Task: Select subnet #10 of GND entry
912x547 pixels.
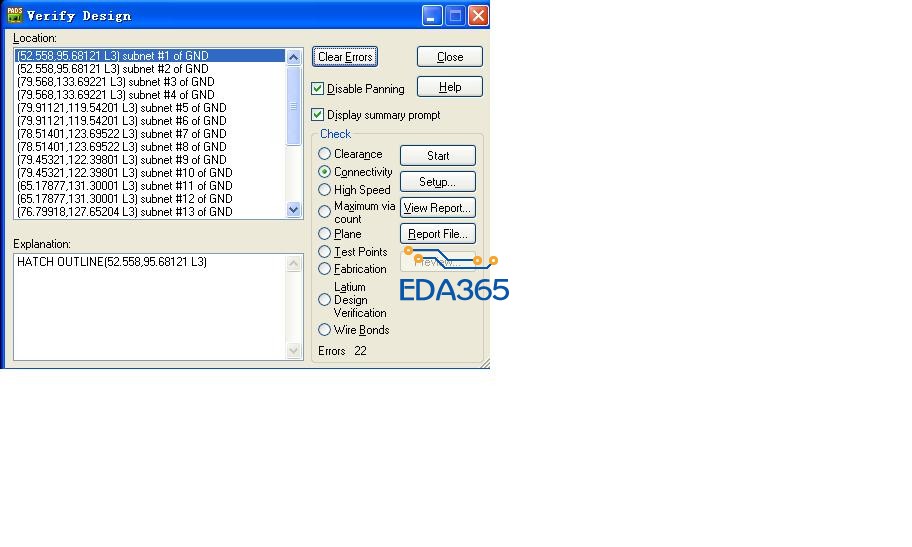Action: point(150,173)
